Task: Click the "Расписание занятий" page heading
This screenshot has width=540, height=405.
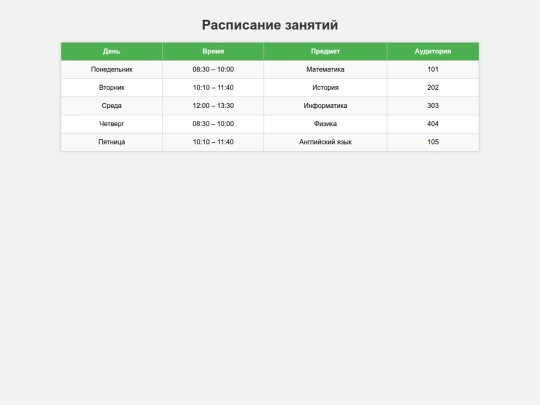Action: tap(270, 25)
